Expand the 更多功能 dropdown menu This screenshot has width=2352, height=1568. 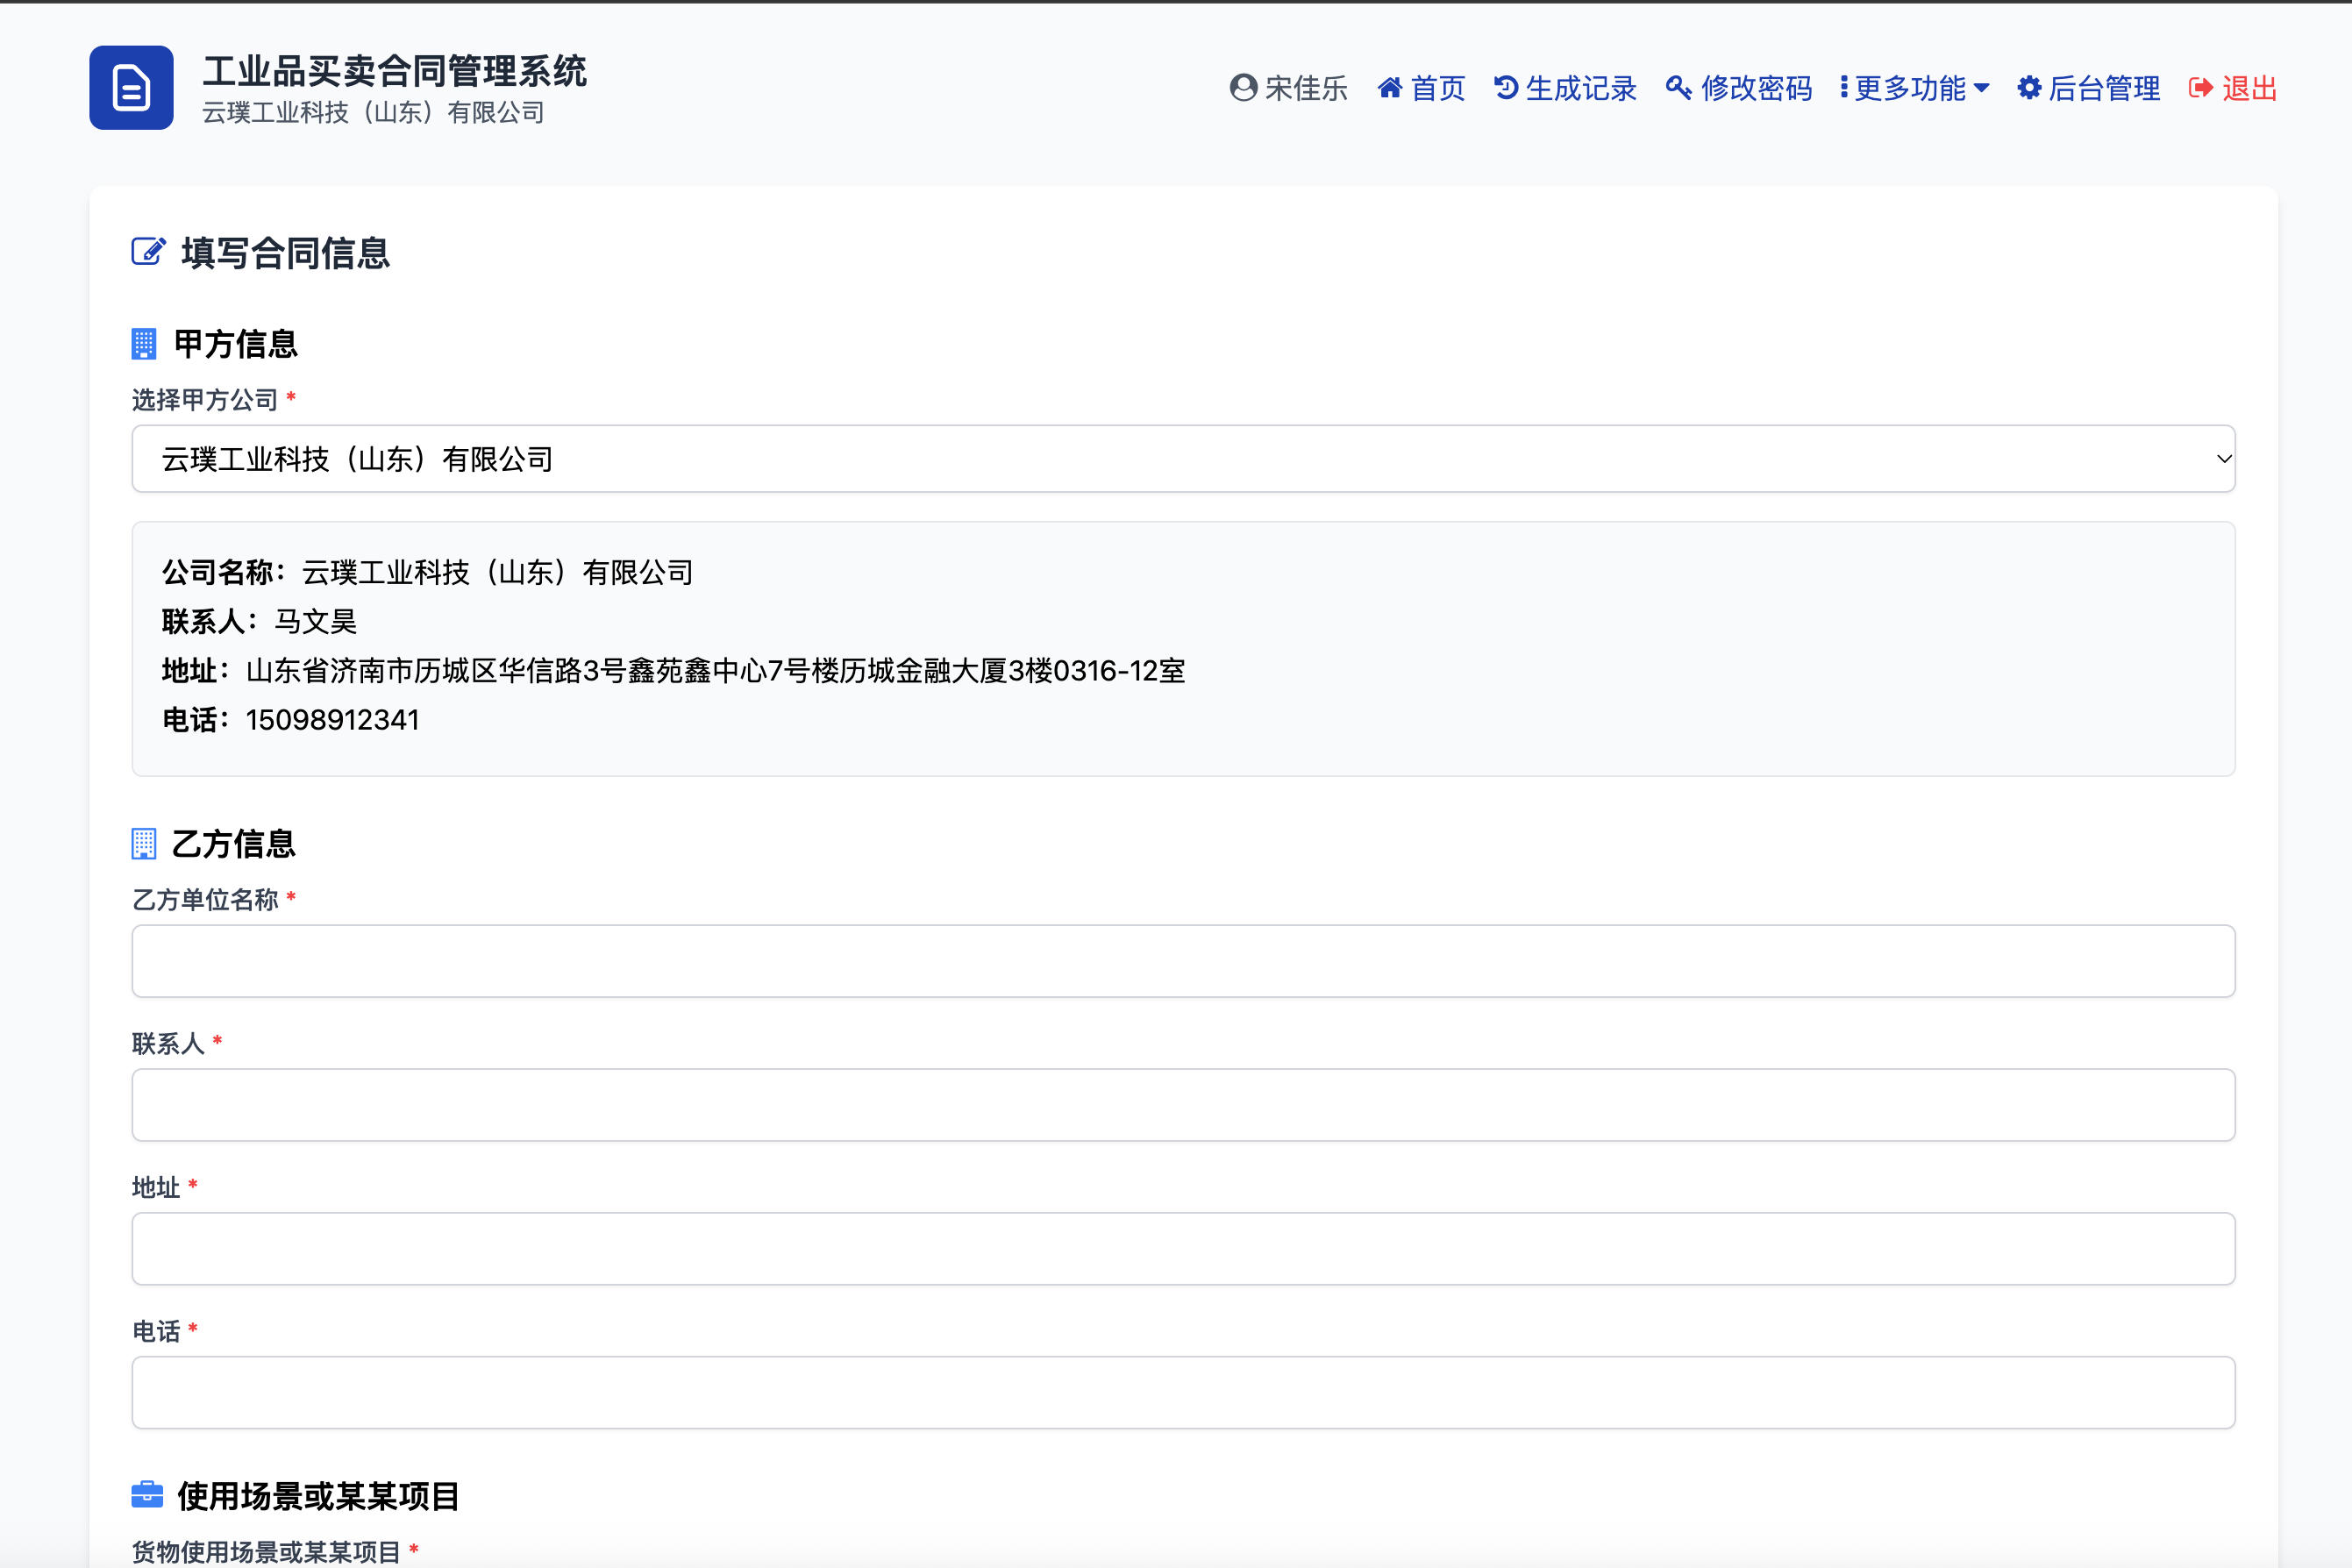tap(1915, 88)
